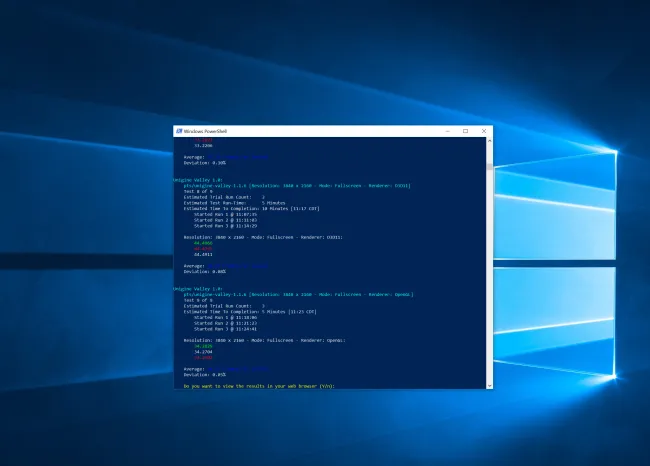Click the scrollbar up arrow in PowerShell
The height and width of the screenshot is (466, 650).
coord(489,141)
